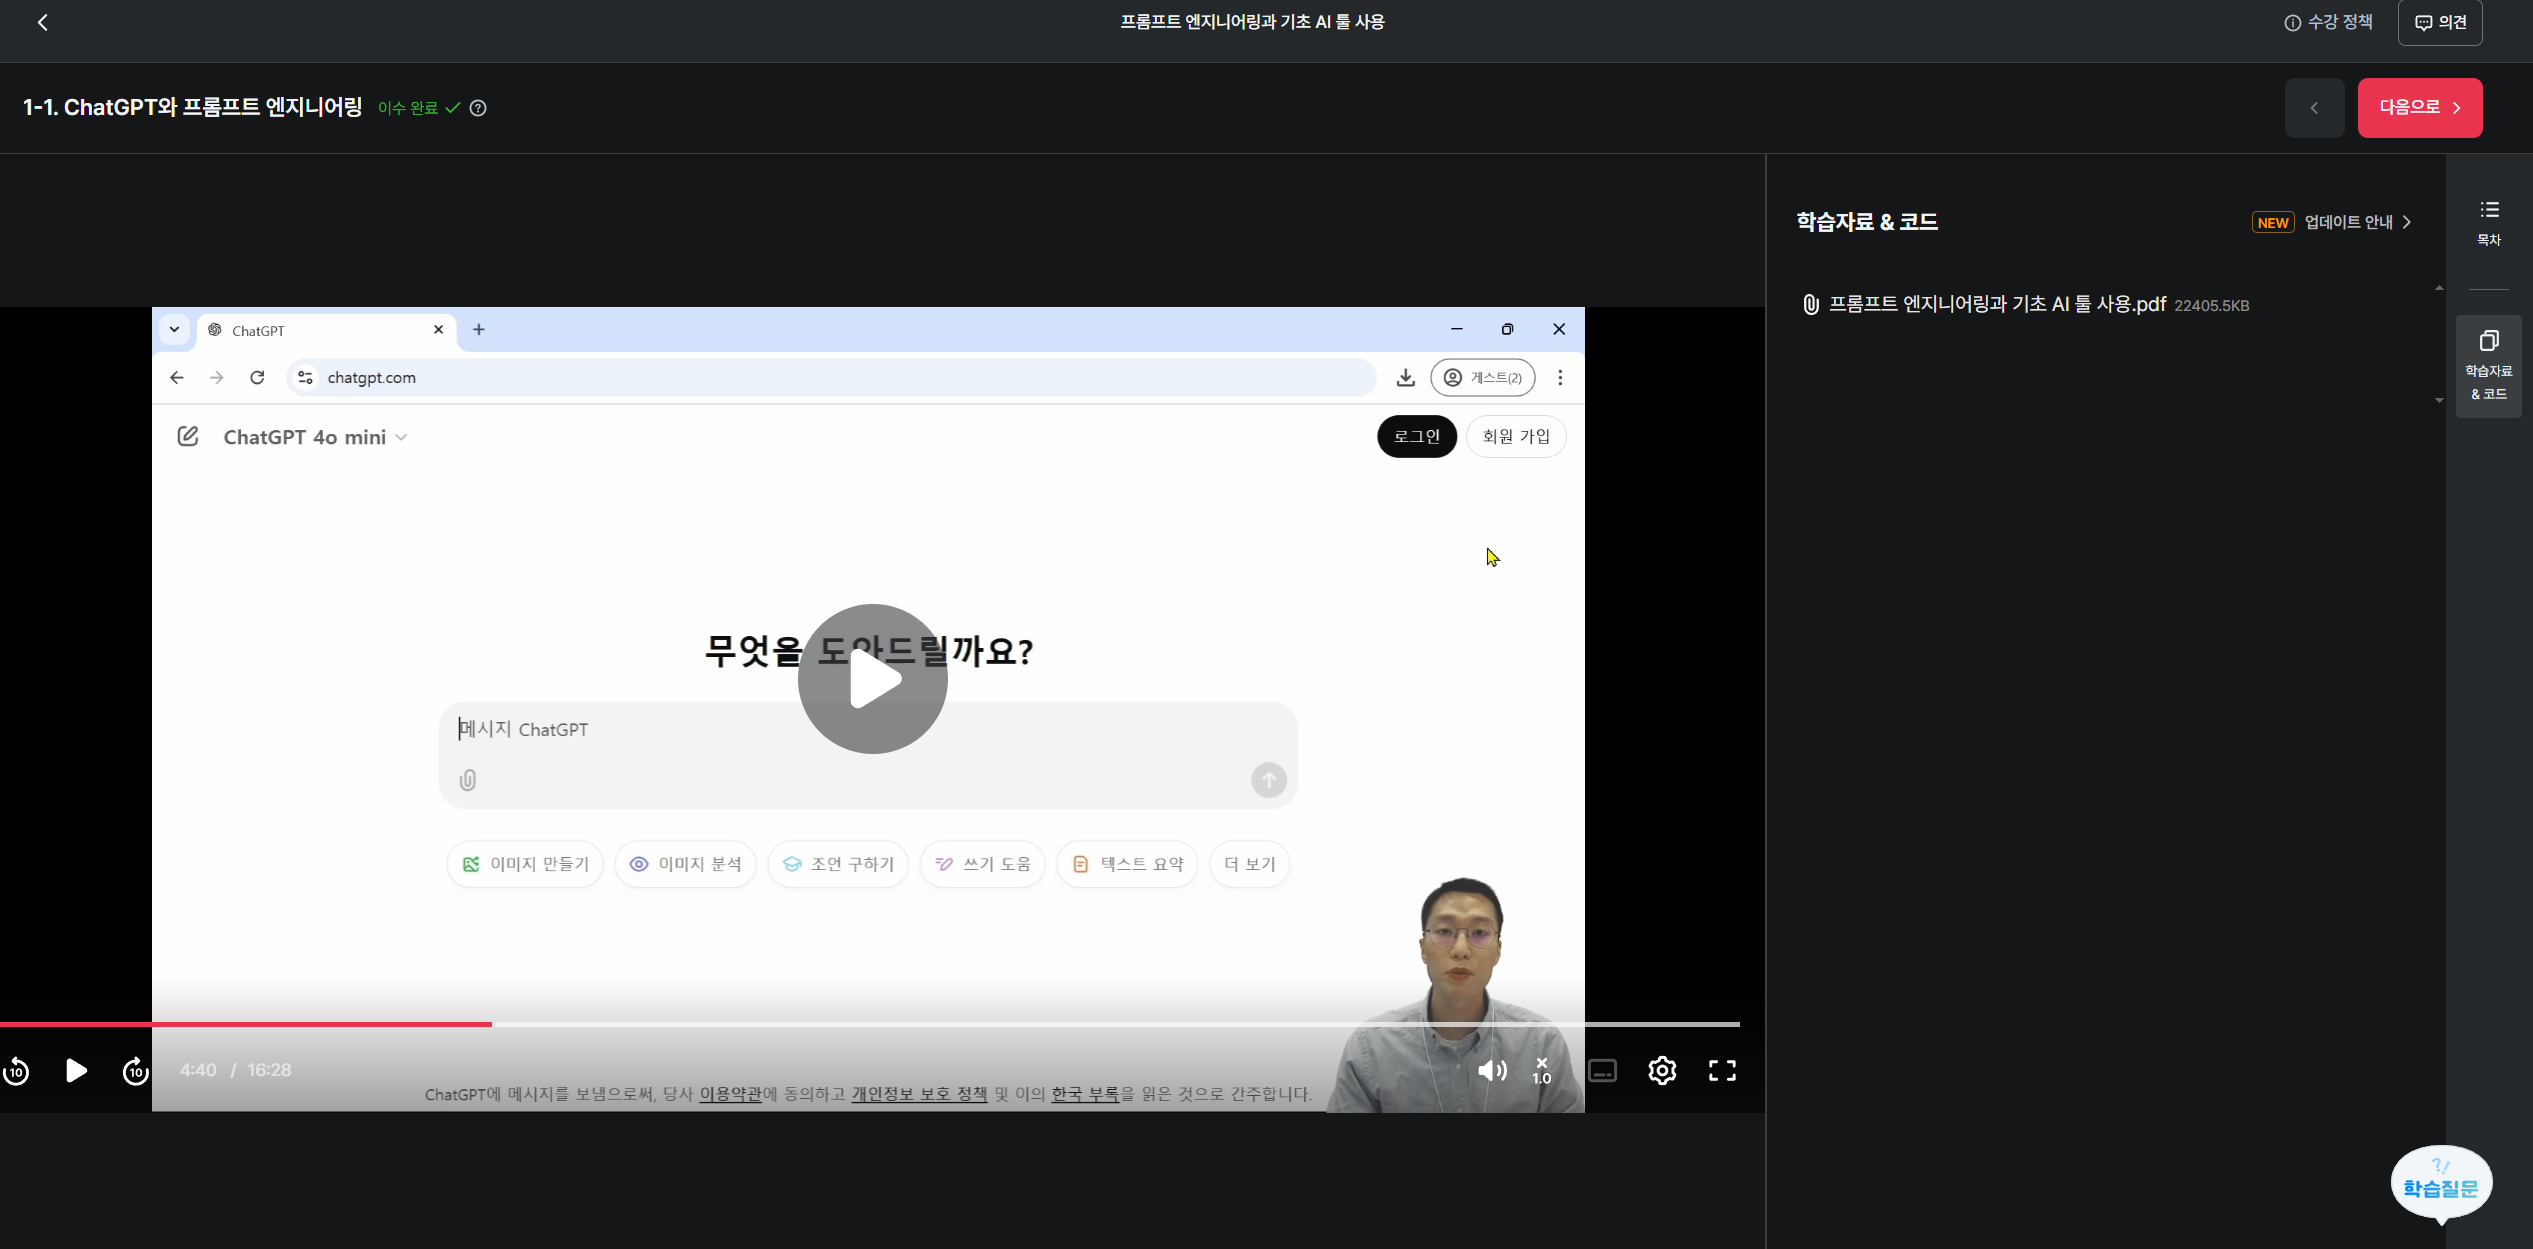Select the 이미지 만들기 suggestion chip

pos(525,864)
